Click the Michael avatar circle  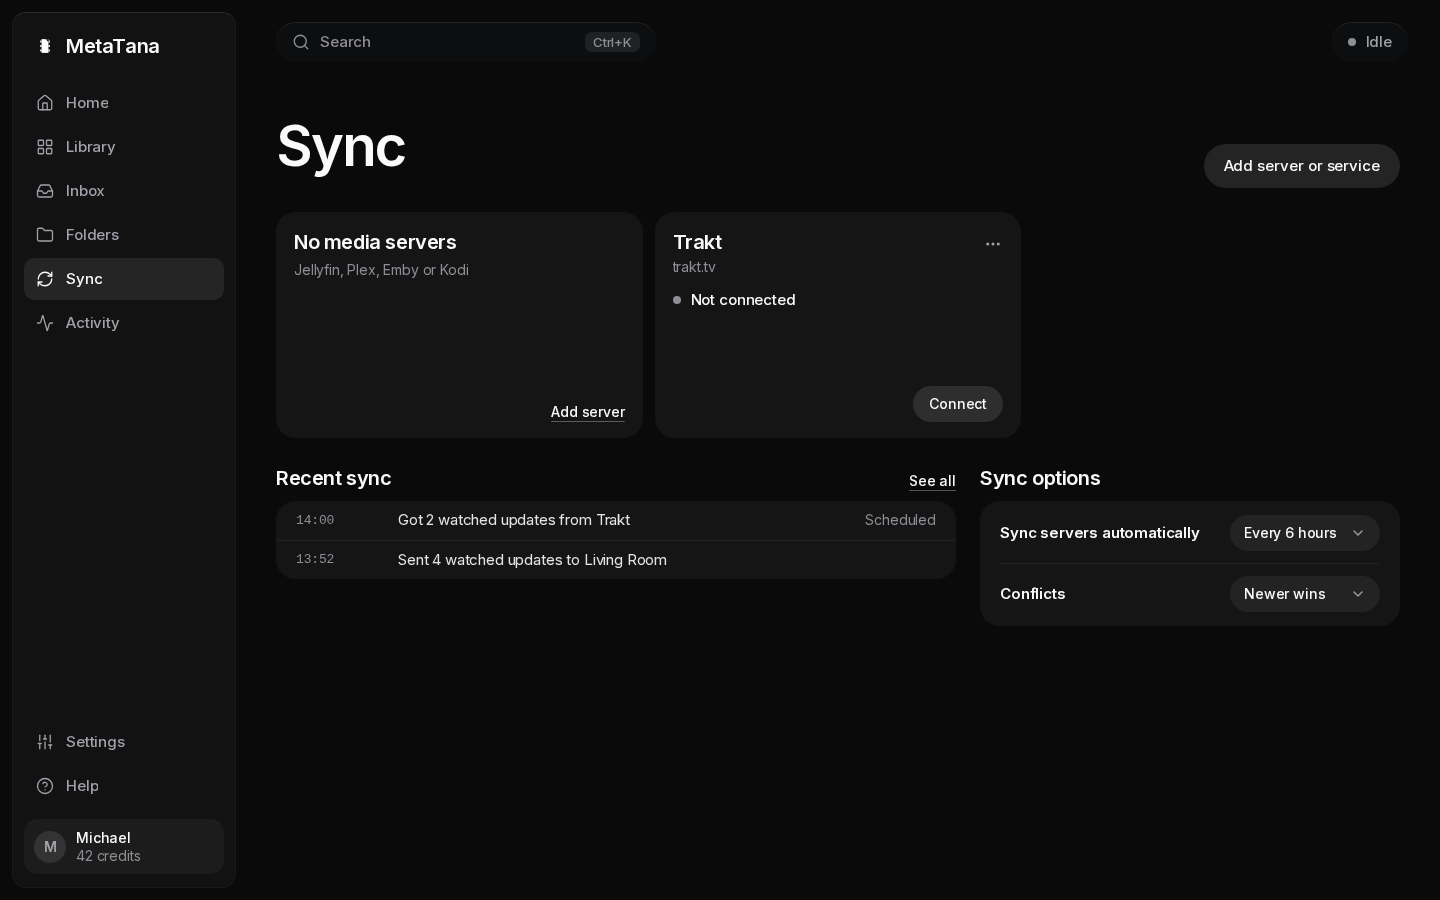(x=50, y=847)
